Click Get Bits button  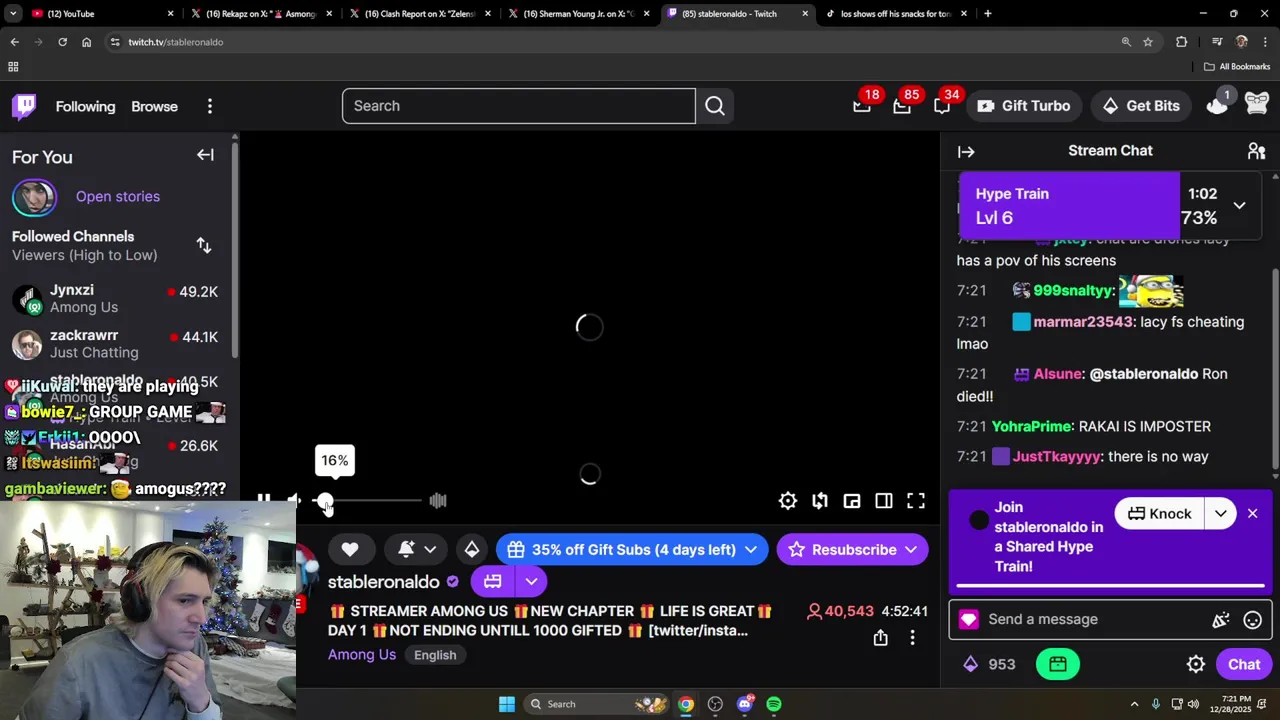[1140, 106]
